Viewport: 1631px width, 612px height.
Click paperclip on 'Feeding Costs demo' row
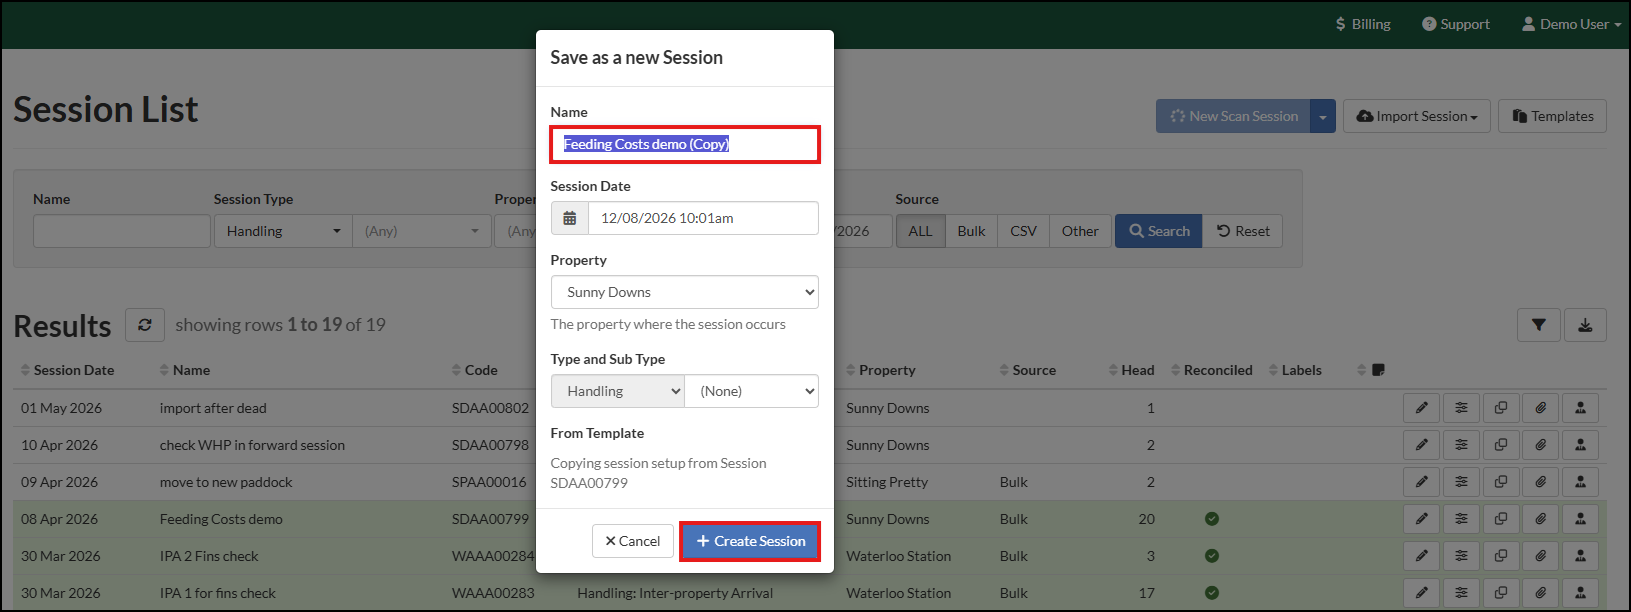point(1541,519)
